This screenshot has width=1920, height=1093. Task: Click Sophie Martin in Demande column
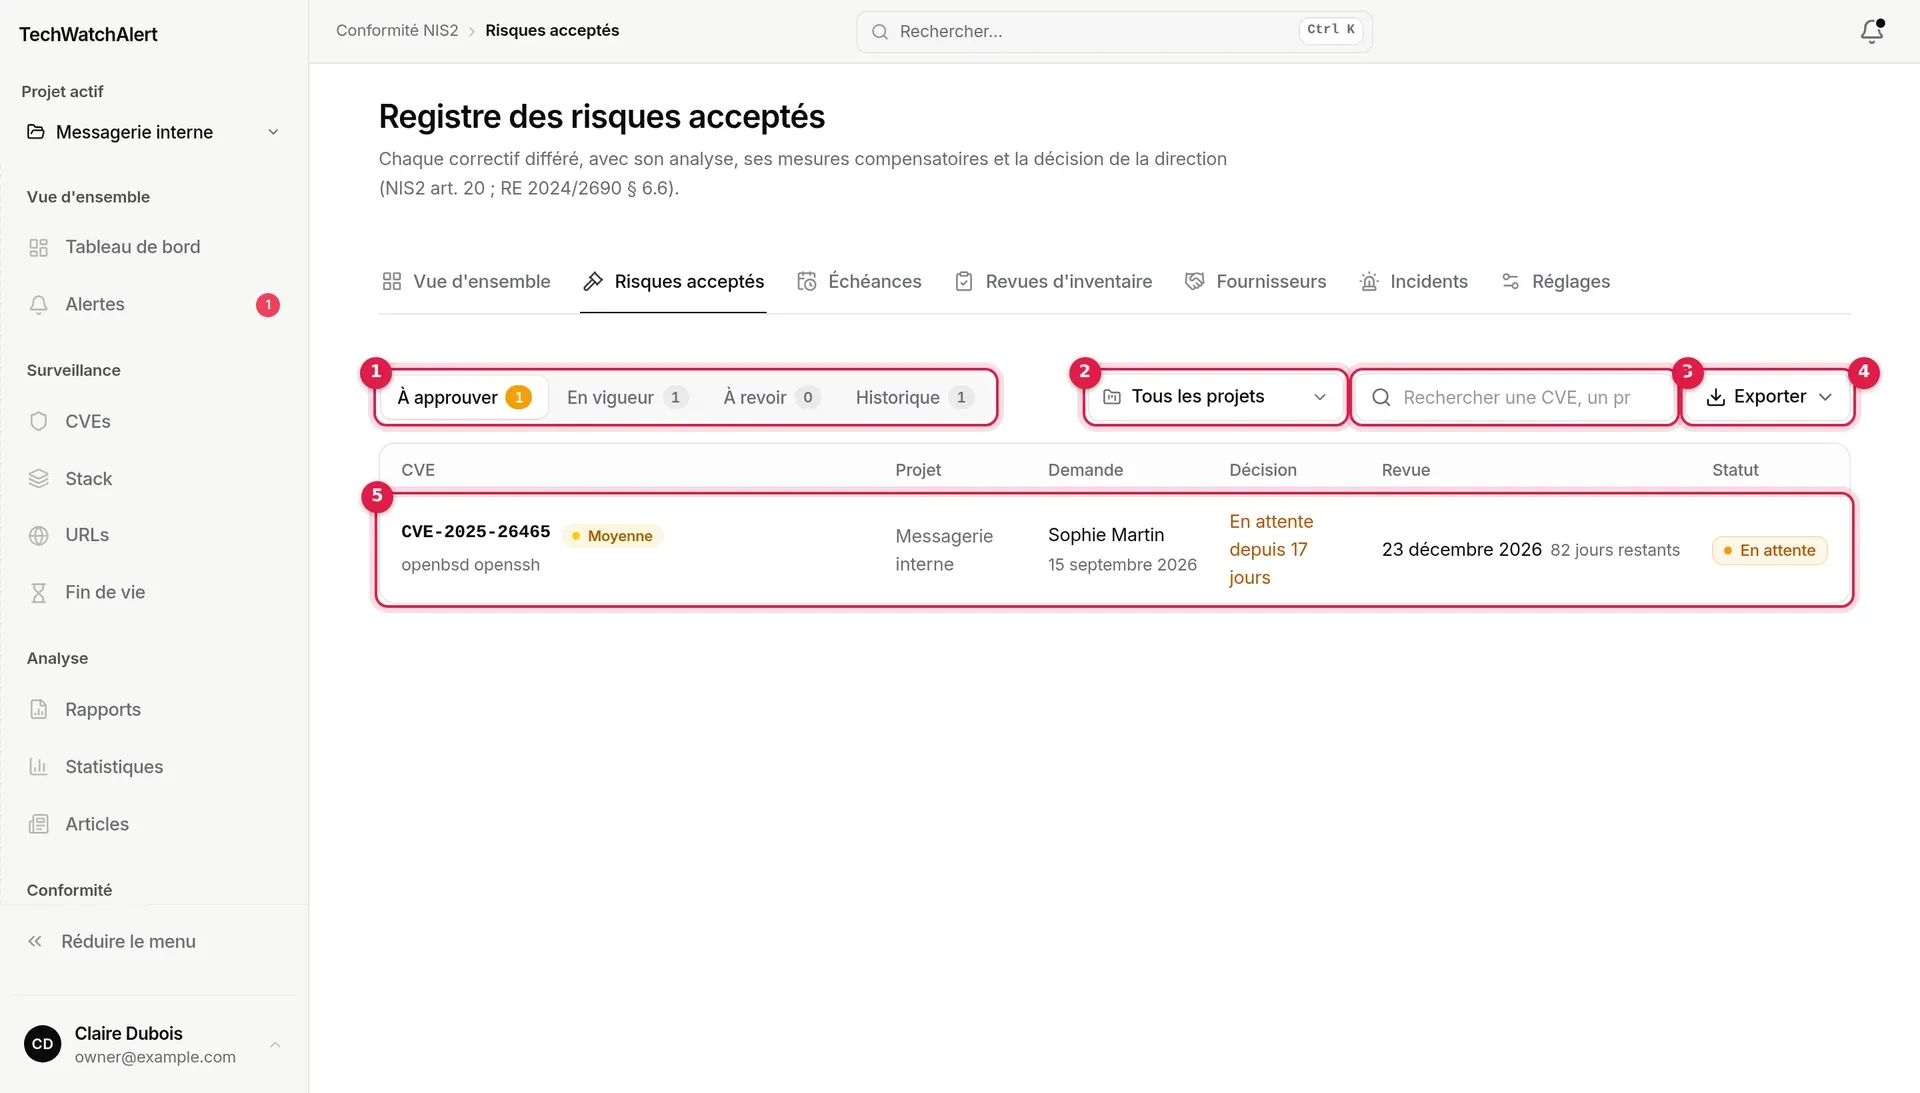pos(1106,535)
